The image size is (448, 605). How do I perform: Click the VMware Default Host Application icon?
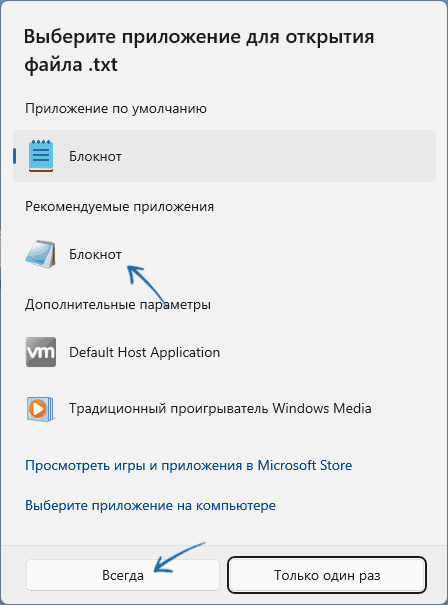point(41,352)
